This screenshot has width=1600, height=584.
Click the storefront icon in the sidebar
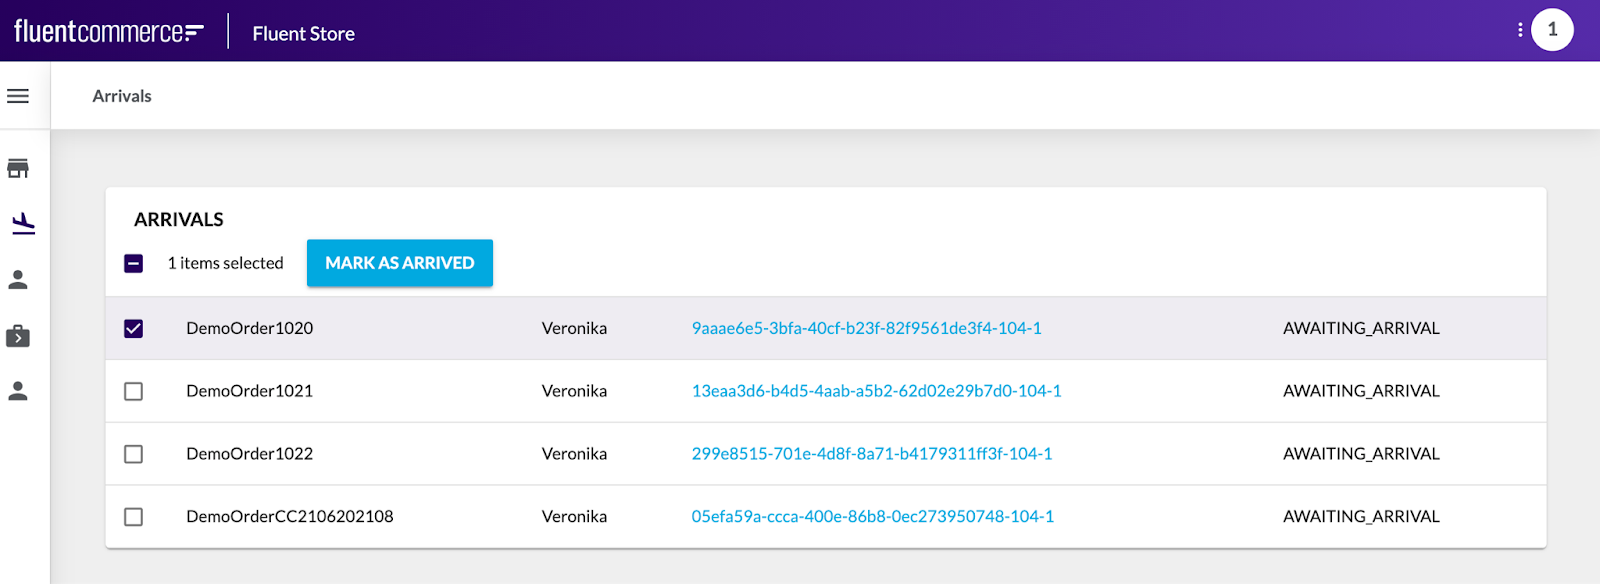tap(18, 168)
